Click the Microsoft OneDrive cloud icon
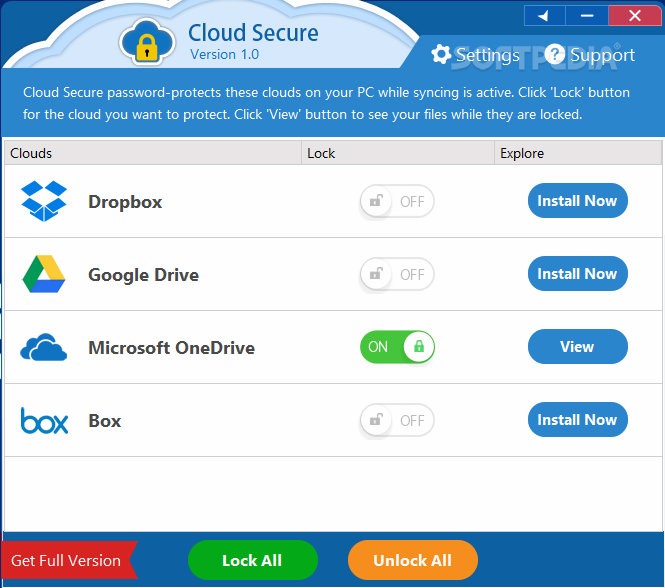 coord(44,347)
